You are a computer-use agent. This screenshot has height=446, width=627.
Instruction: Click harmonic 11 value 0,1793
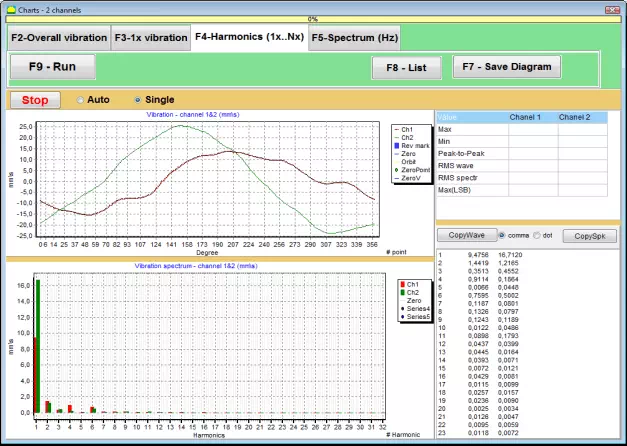pyautogui.click(x=508, y=336)
